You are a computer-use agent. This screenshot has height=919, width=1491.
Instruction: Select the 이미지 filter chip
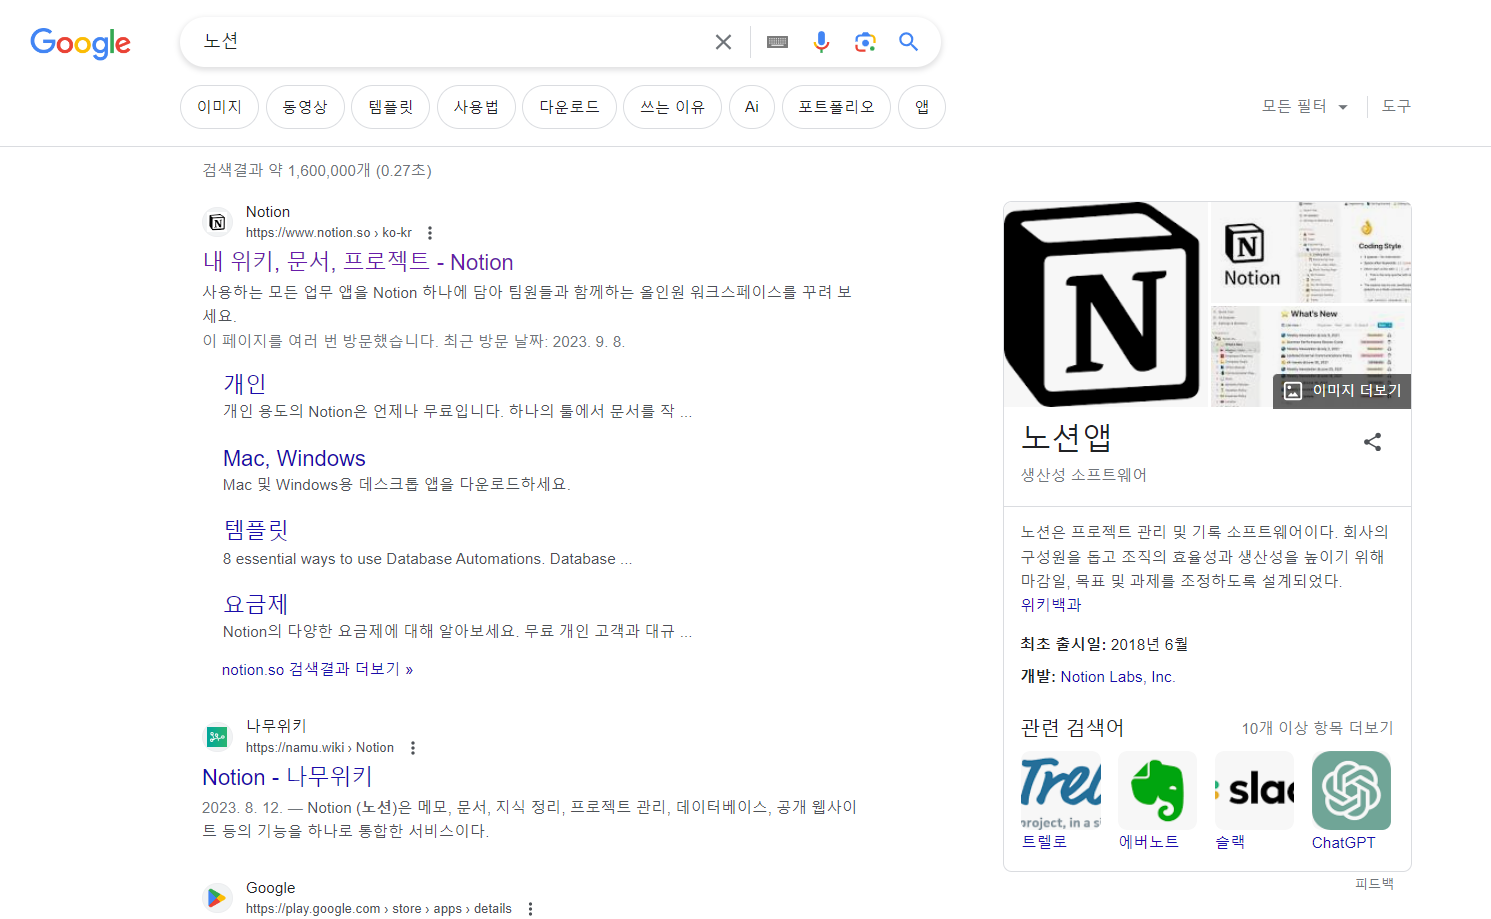coord(219,107)
